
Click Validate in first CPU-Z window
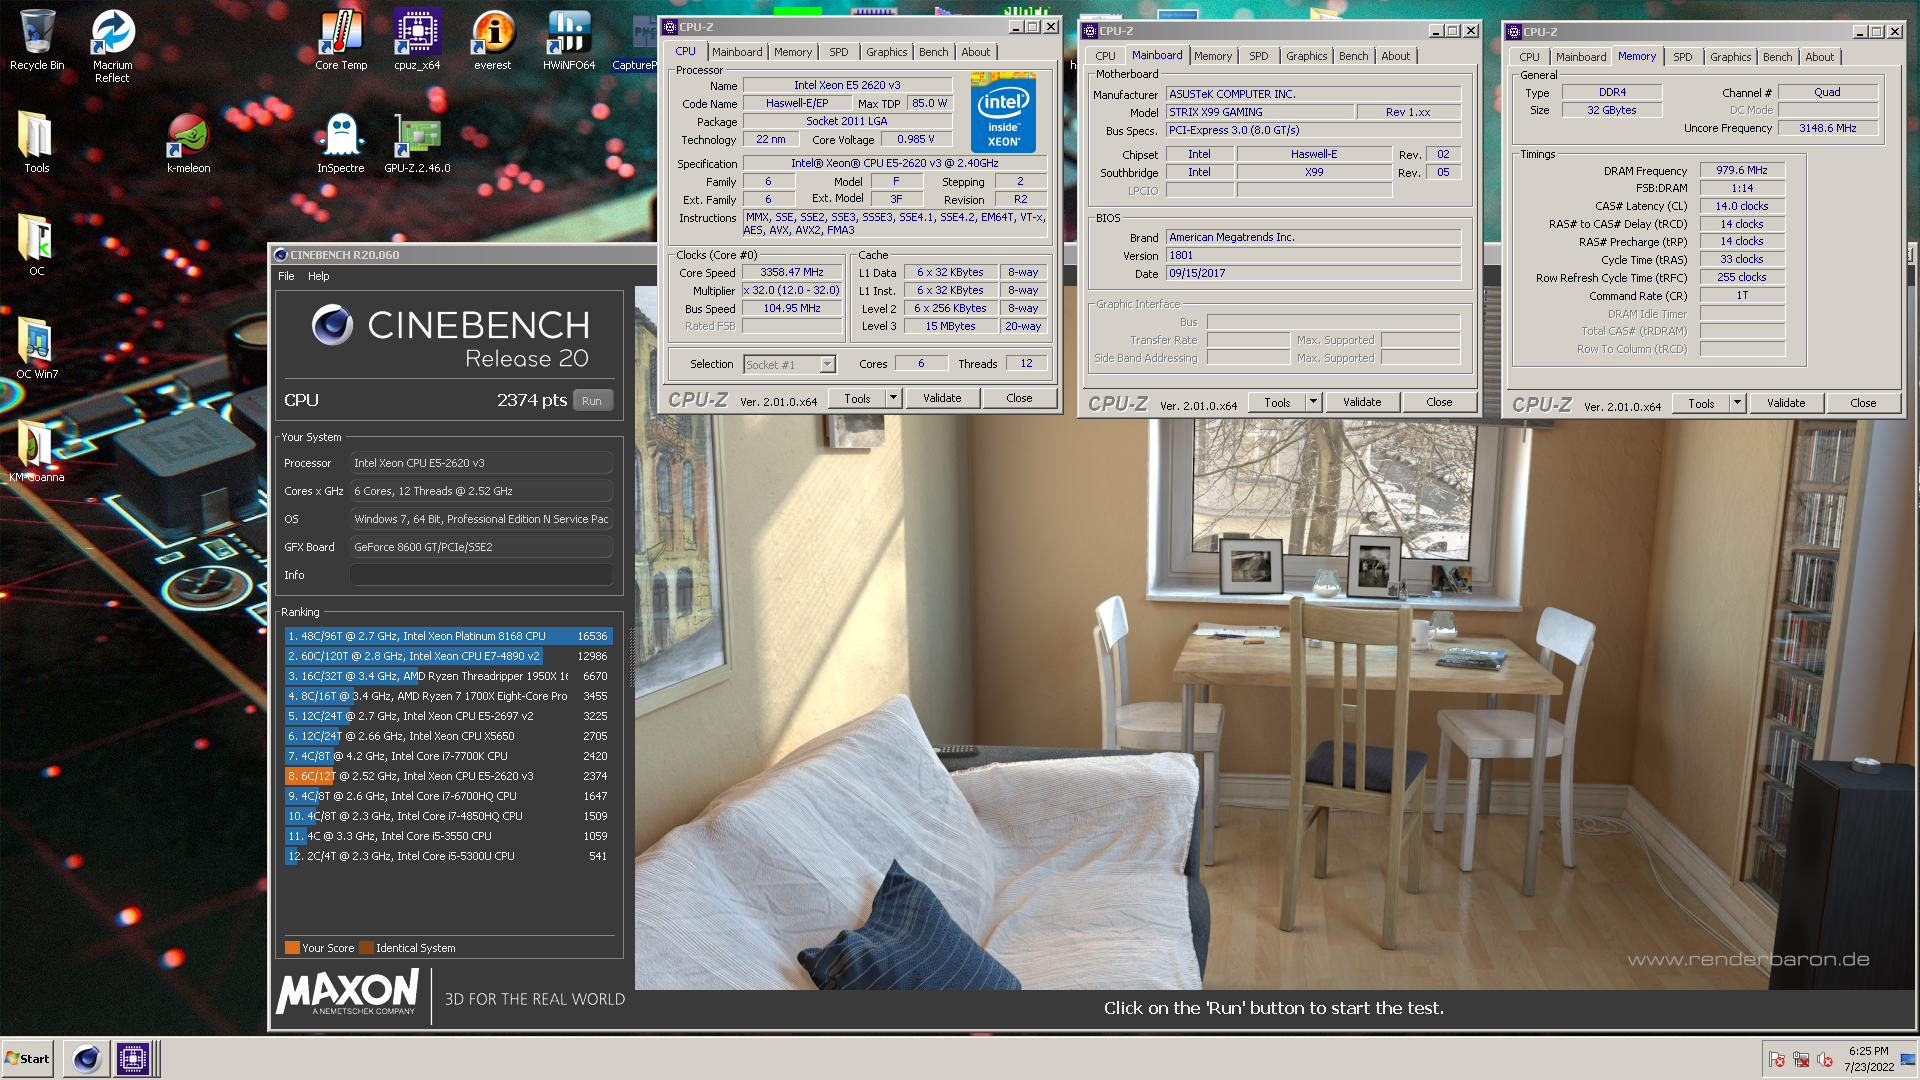(x=942, y=398)
